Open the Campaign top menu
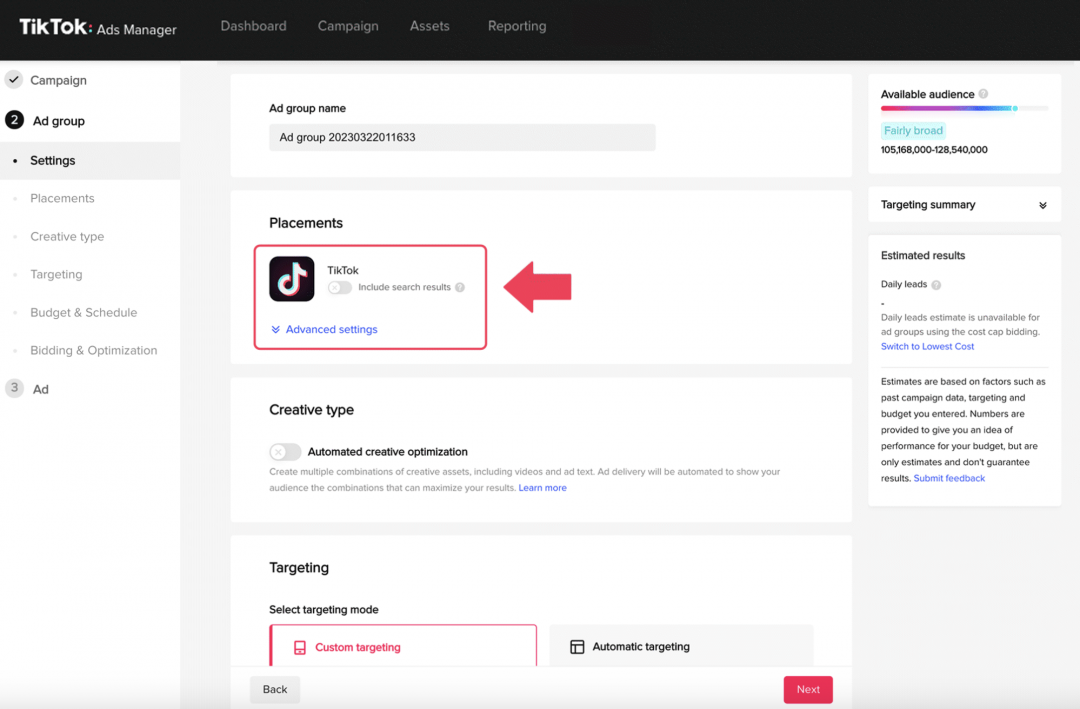 coord(348,26)
